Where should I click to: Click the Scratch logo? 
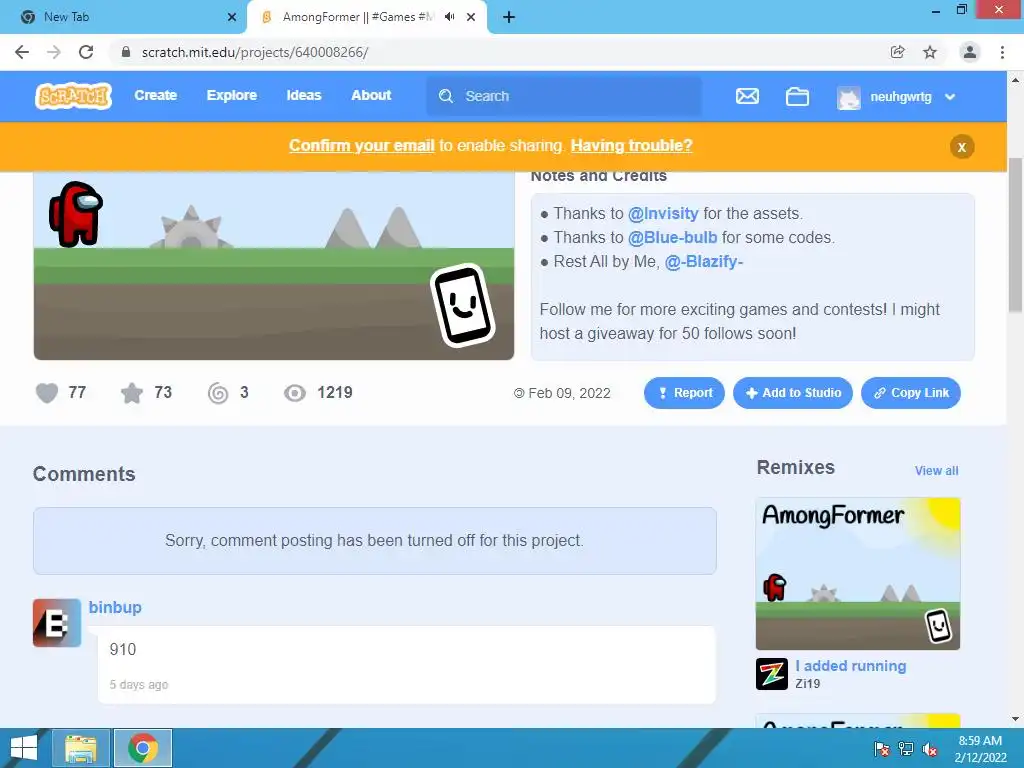(x=73, y=96)
